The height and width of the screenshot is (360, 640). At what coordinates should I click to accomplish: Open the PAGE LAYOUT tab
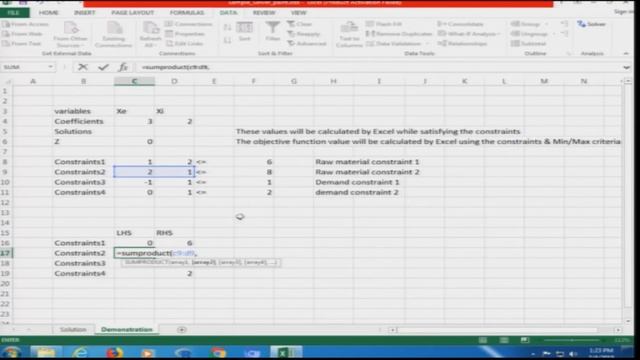[133, 13]
